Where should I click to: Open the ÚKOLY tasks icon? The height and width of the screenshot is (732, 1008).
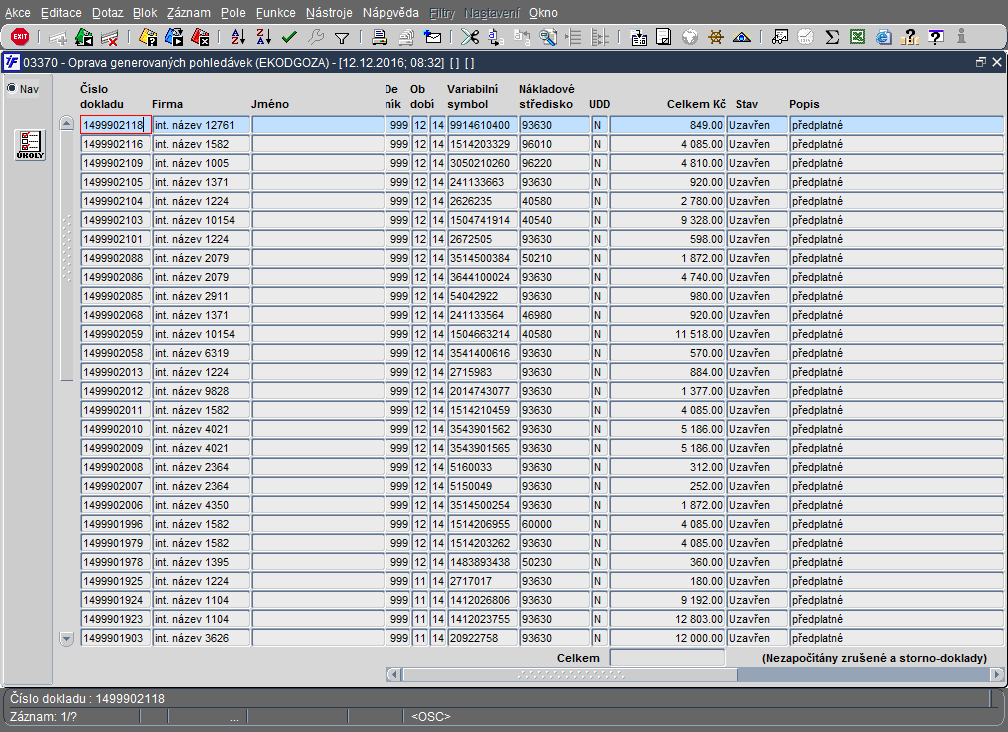pyautogui.click(x=30, y=145)
